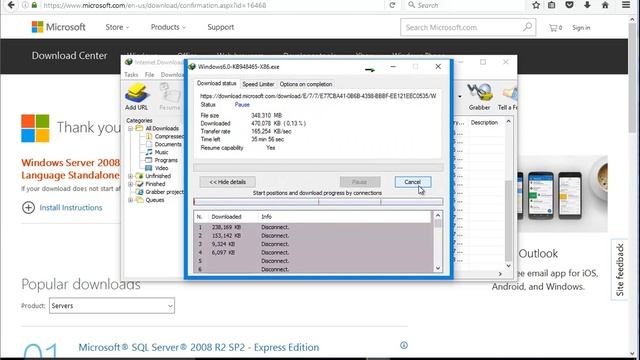Image resolution: width=640 pixels, height=360 pixels.
Task: Switch to Options on completion tab
Action: pos(306,84)
